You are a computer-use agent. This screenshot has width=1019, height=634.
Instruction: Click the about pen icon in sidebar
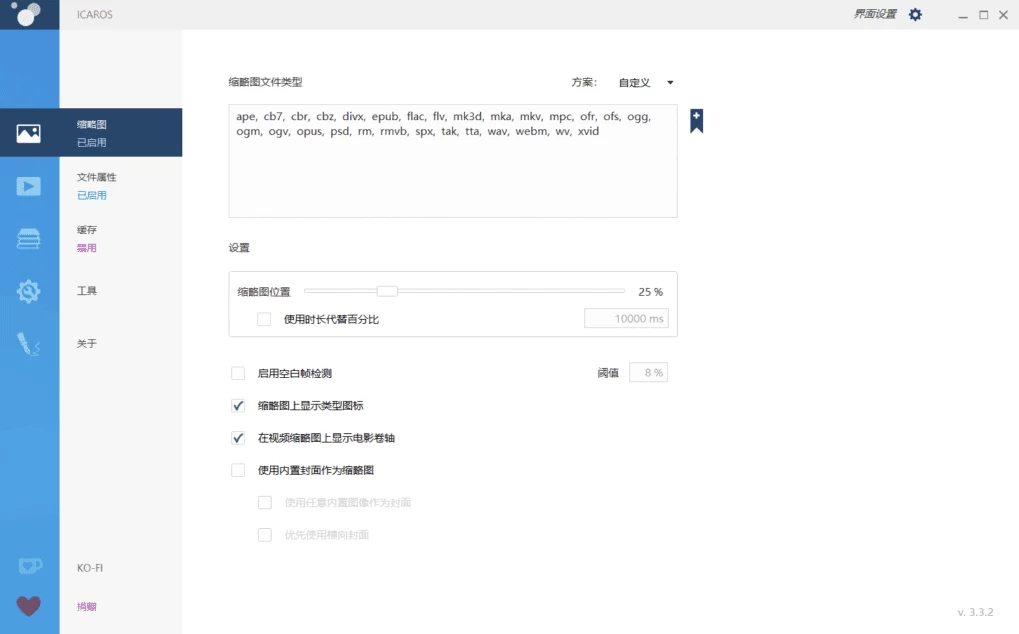[x=29, y=344]
